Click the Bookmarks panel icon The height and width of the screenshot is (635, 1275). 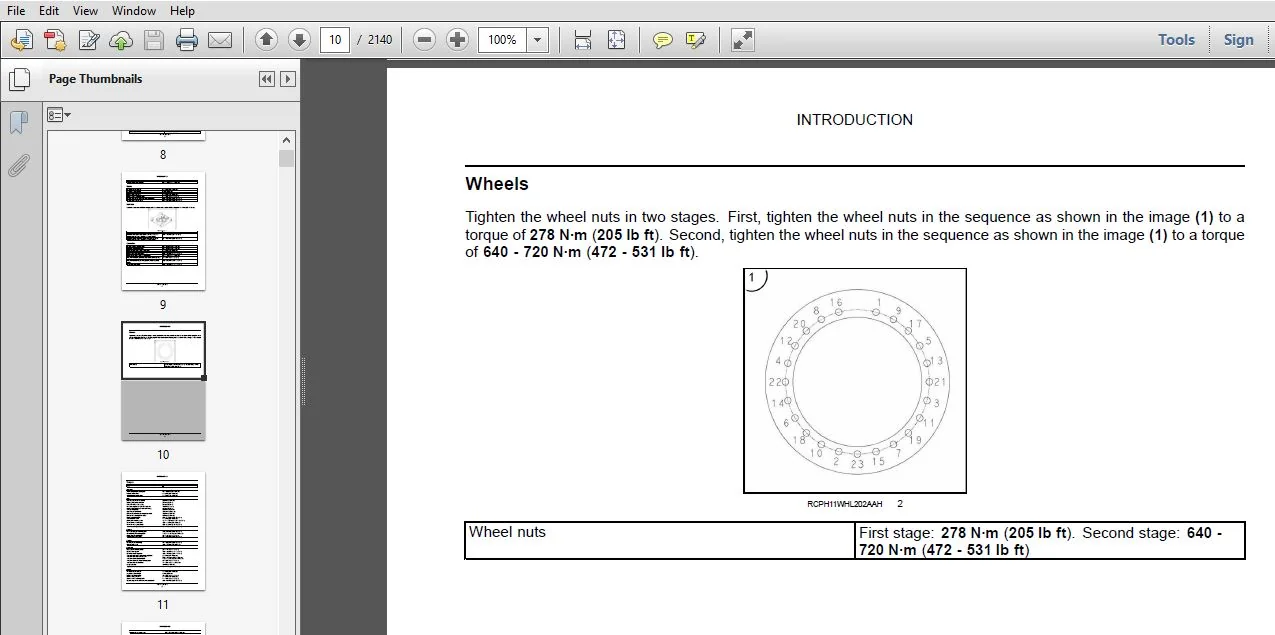[19, 123]
